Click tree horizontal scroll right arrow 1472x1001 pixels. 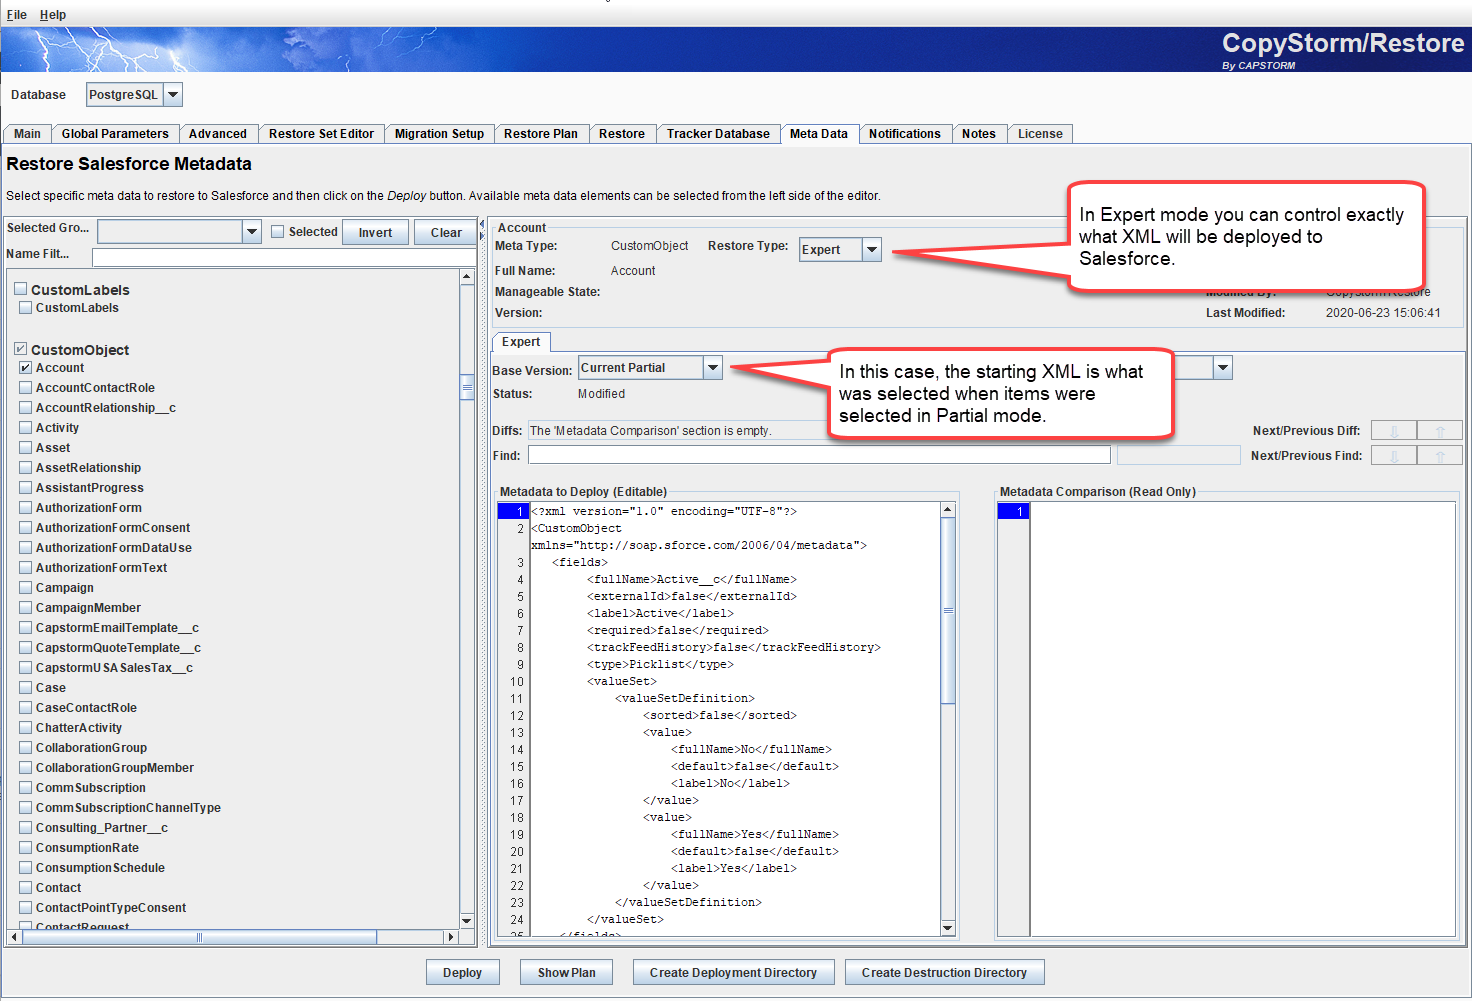pyautogui.click(x=451, y=937)
